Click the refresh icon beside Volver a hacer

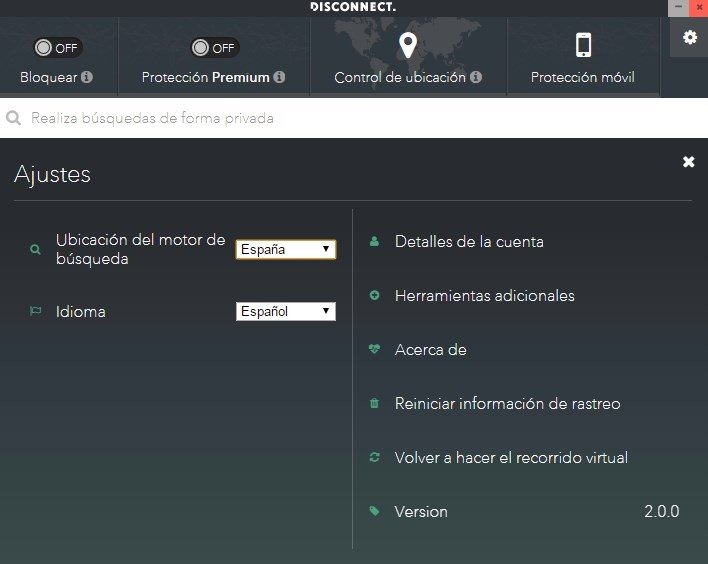point(374,457)
